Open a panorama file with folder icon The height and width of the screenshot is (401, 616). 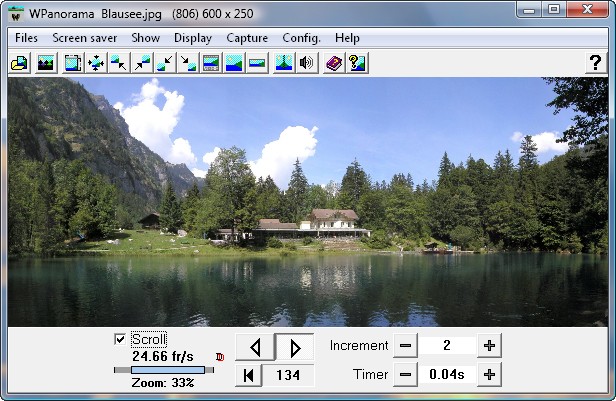click(19, 63)
